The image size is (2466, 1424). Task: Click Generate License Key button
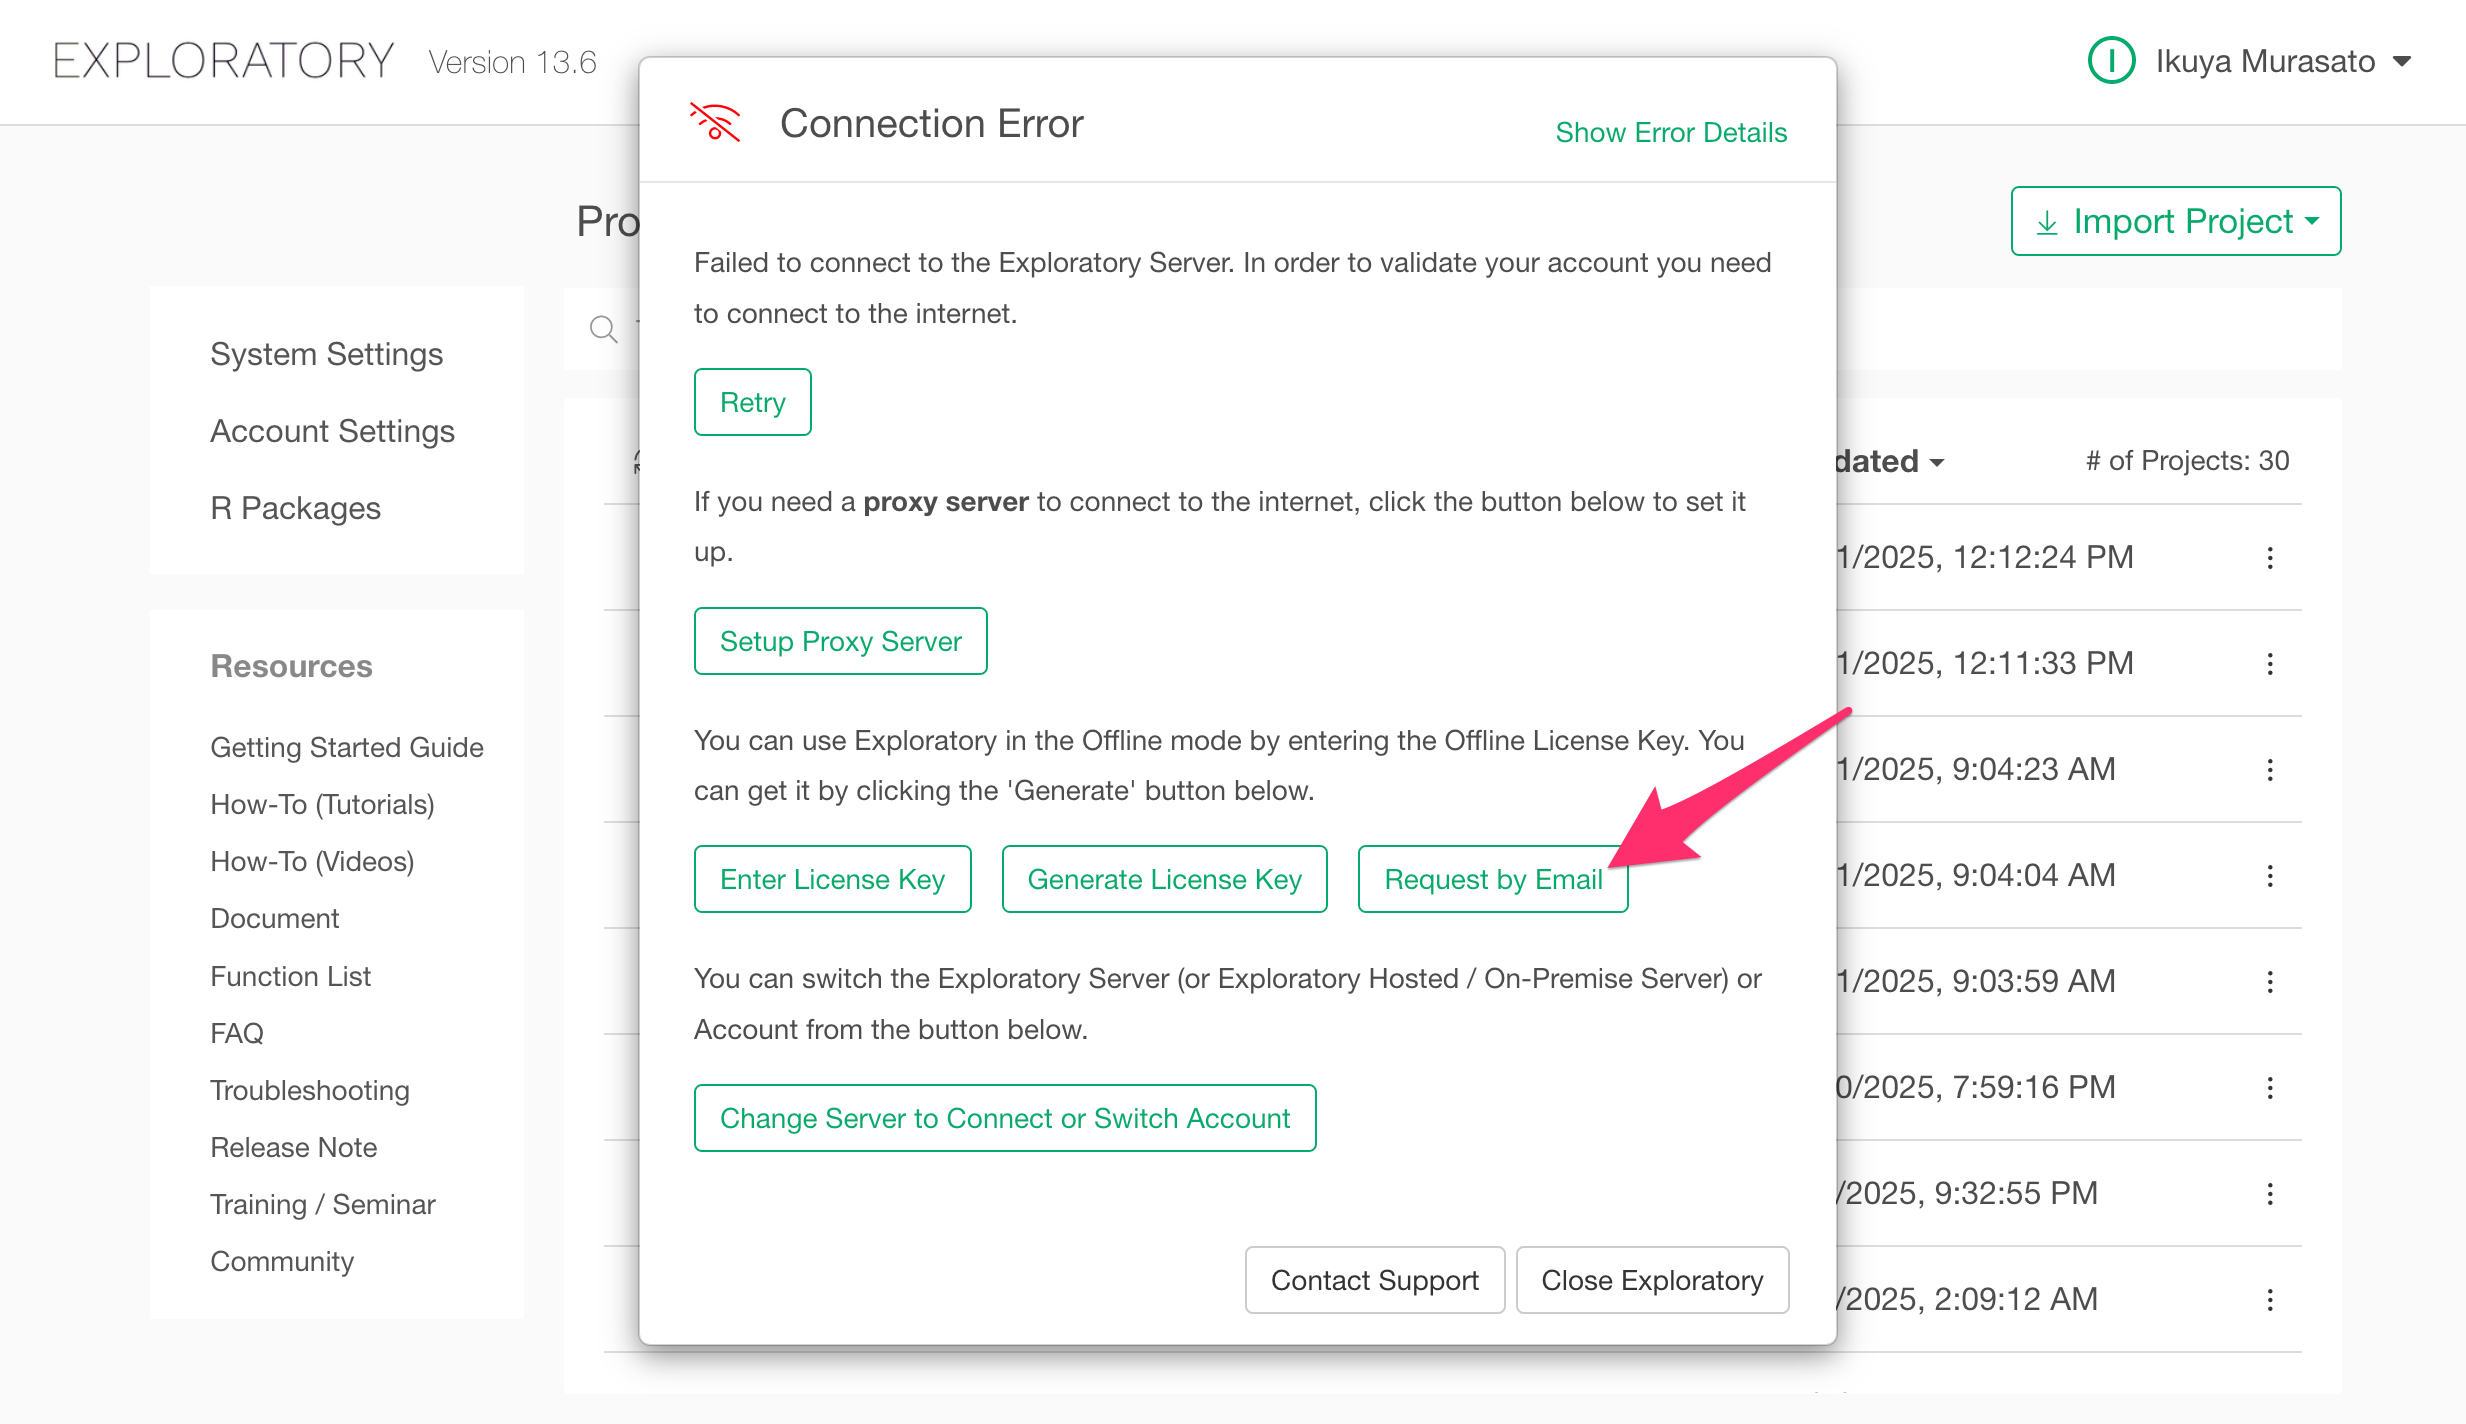(x=1164, y=879)
